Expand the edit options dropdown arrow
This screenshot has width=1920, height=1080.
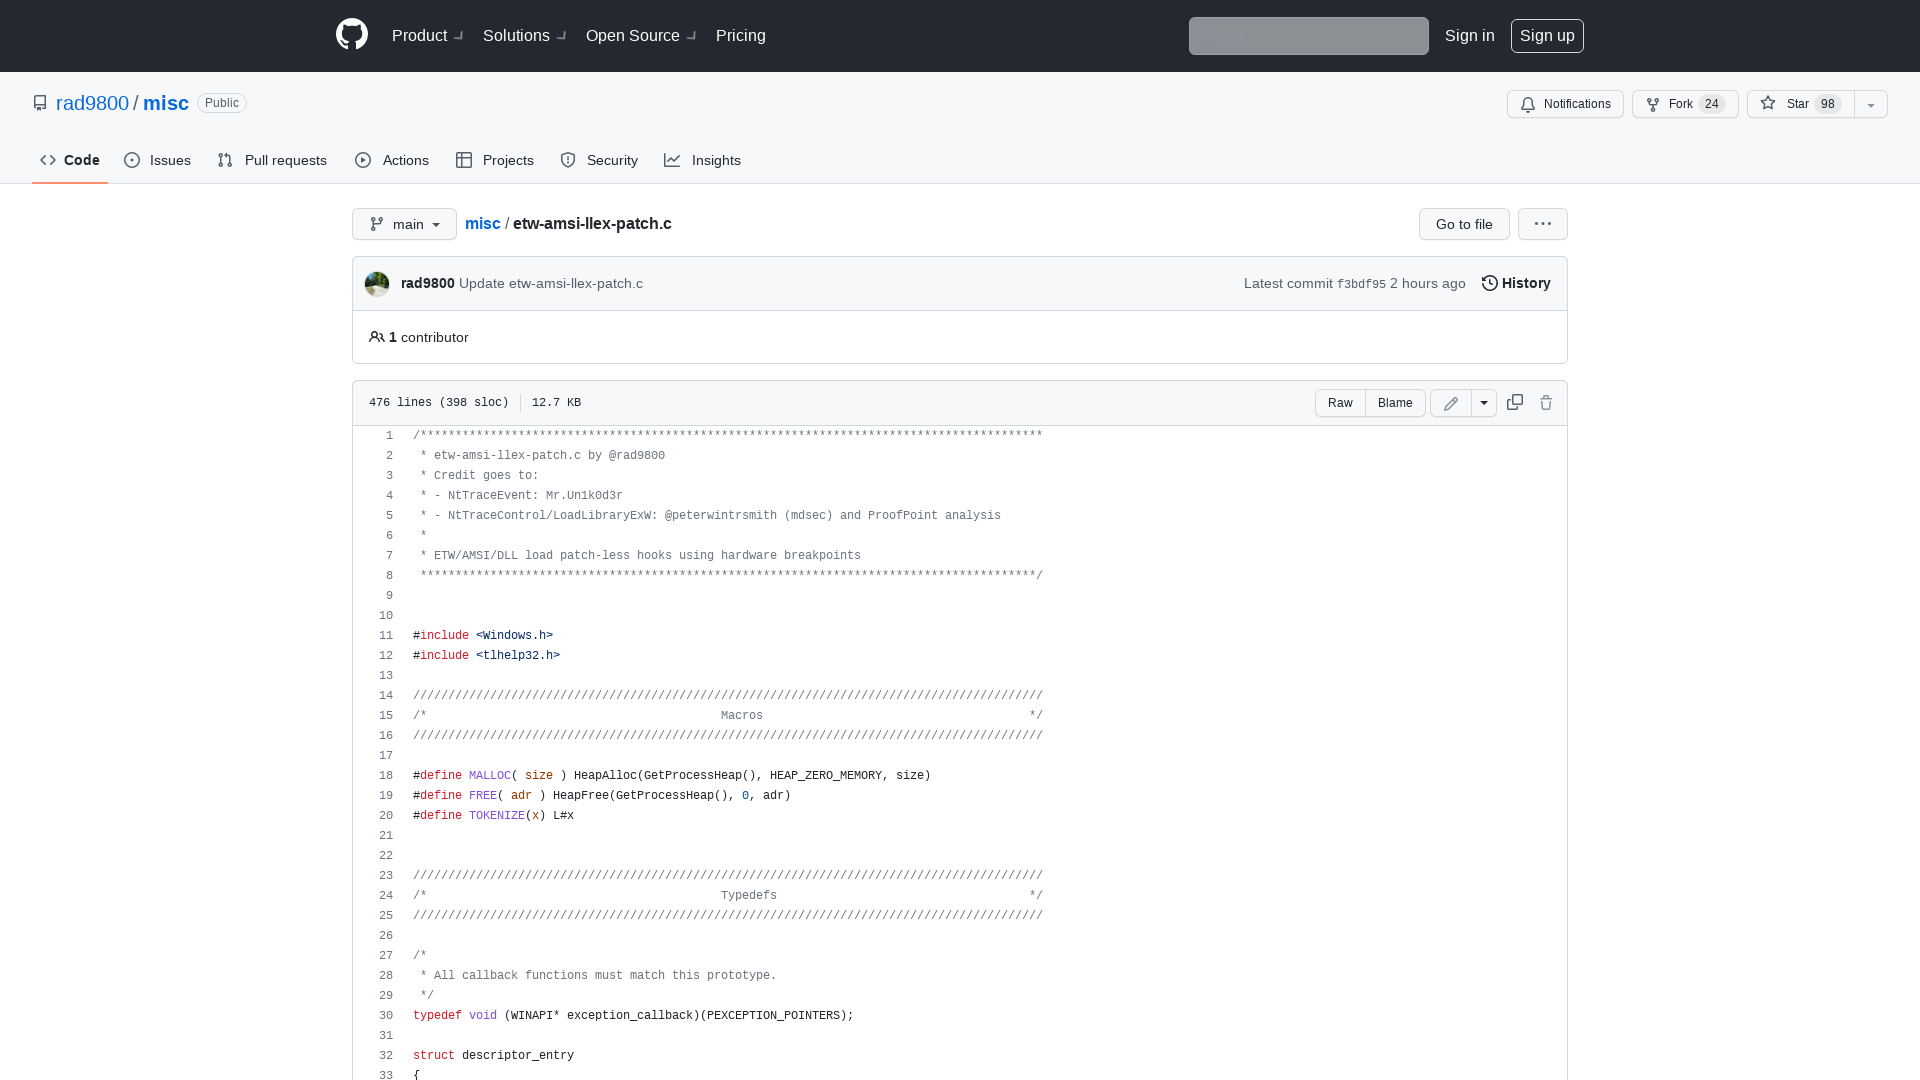1483,403
